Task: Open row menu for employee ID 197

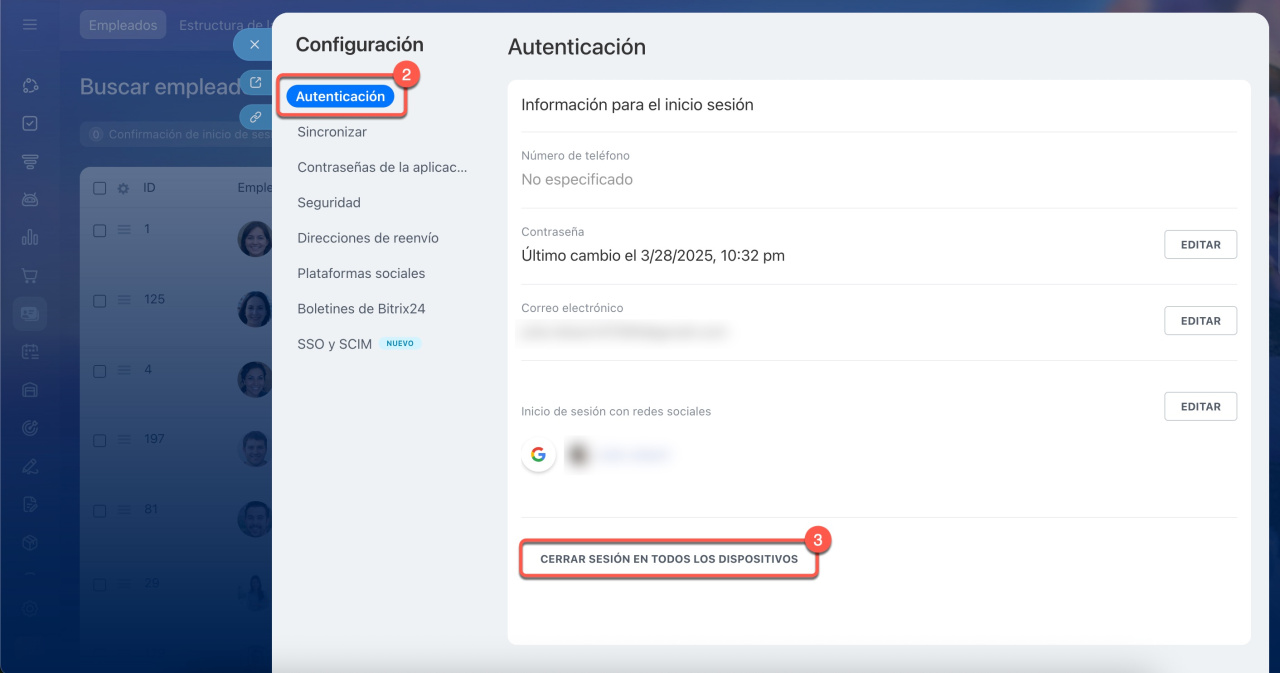Action: (x=124, y=440)
